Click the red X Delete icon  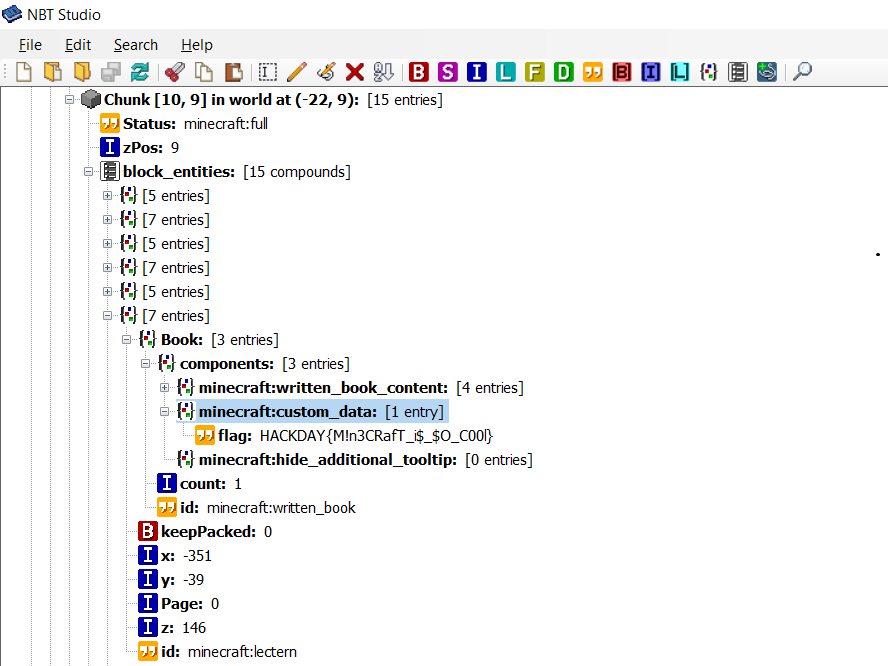[x=354, y=72]
